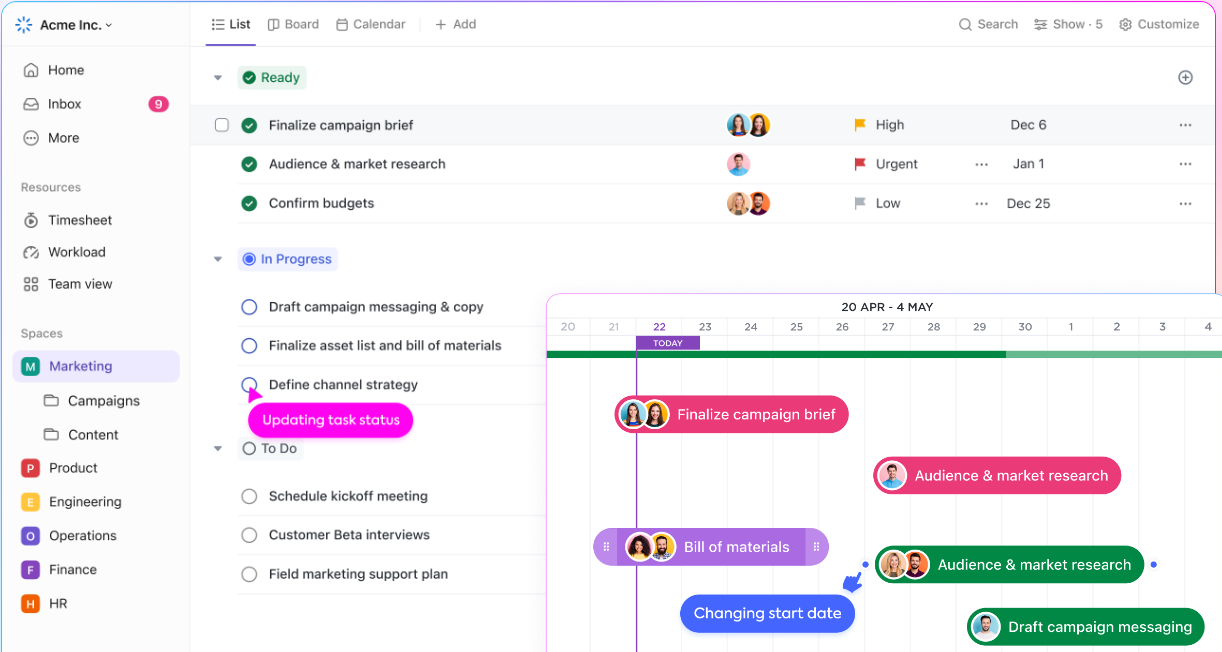
Task: Check the Finalize campaign brief checkbox
Action: [x=222, y=125]
